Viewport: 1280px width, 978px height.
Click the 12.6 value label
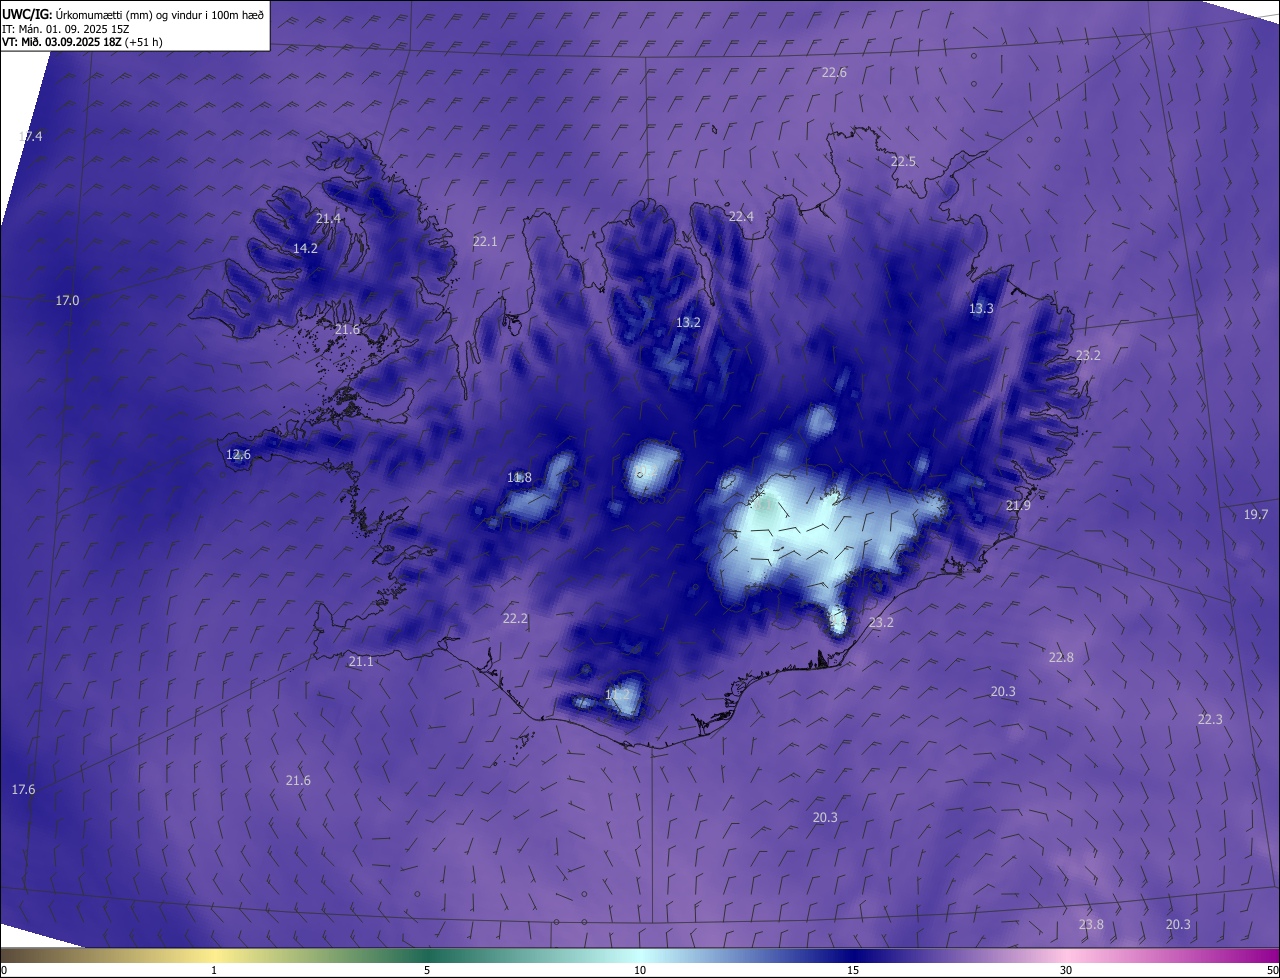[238, 454]
